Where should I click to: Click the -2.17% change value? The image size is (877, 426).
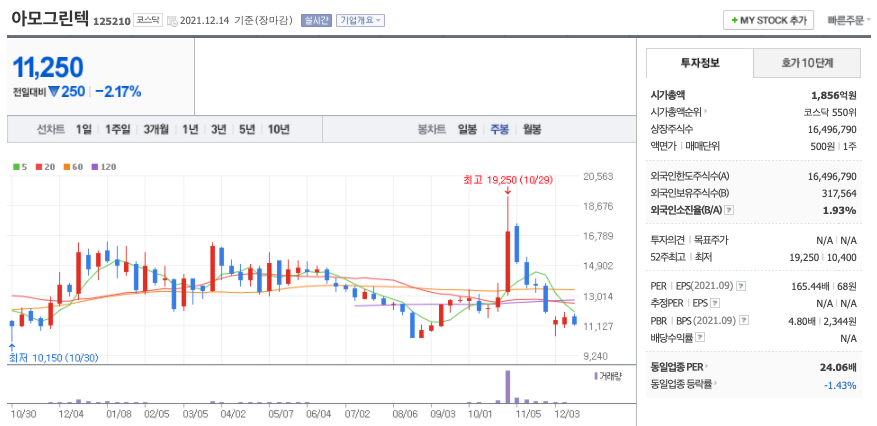coord(118,91)
